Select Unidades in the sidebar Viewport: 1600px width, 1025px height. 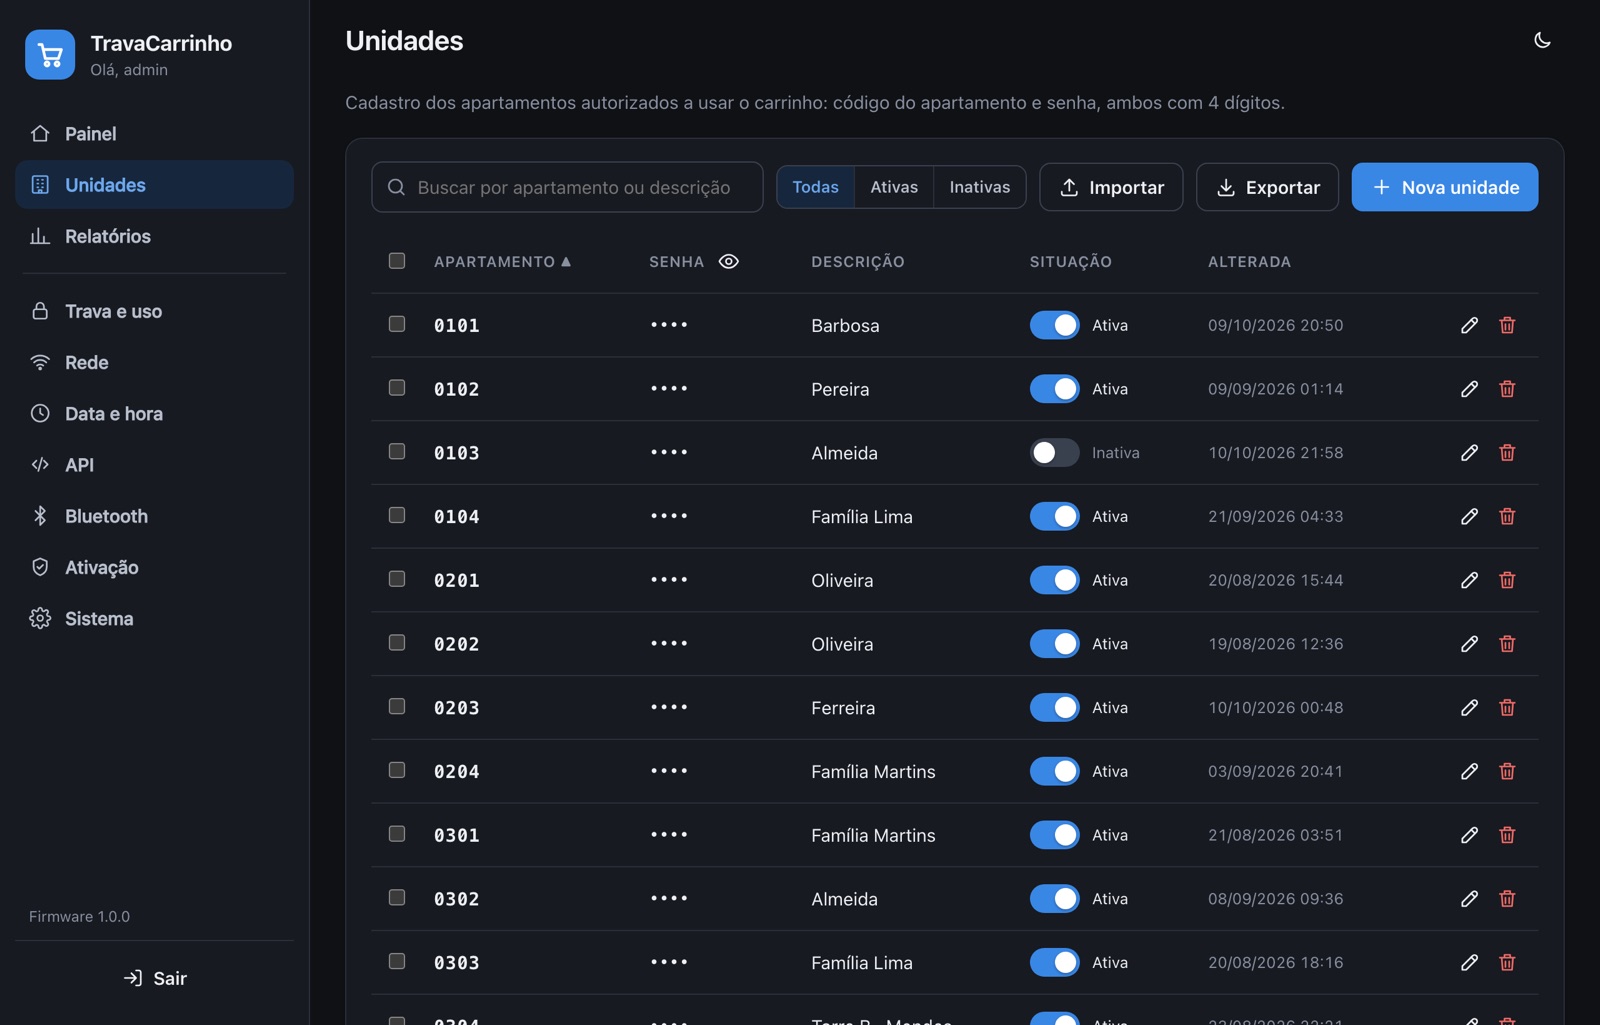[x=154, y=185]
